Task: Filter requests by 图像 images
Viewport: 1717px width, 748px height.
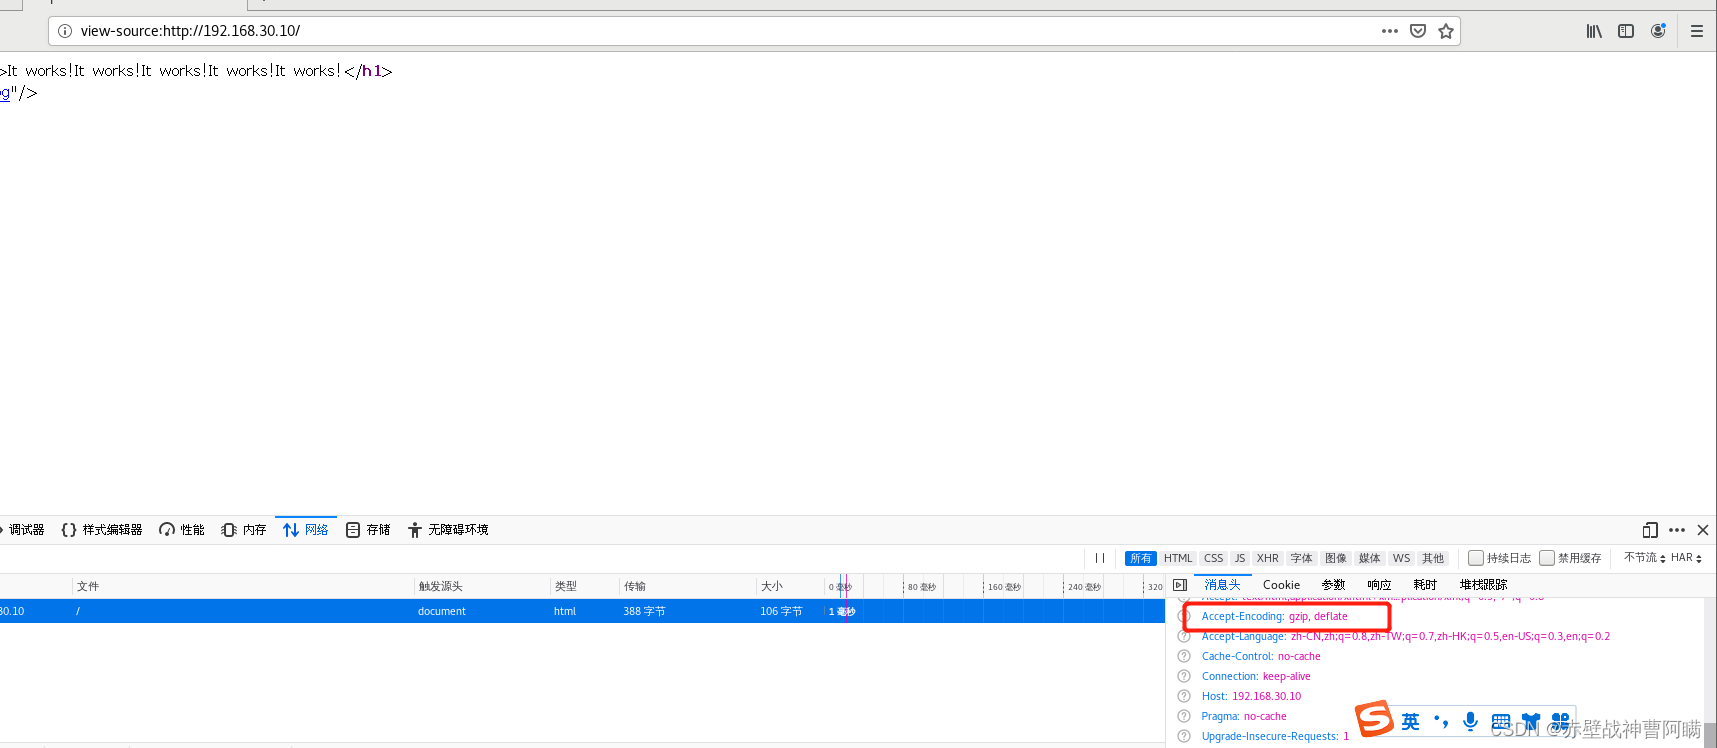Action: point(1336,558)
